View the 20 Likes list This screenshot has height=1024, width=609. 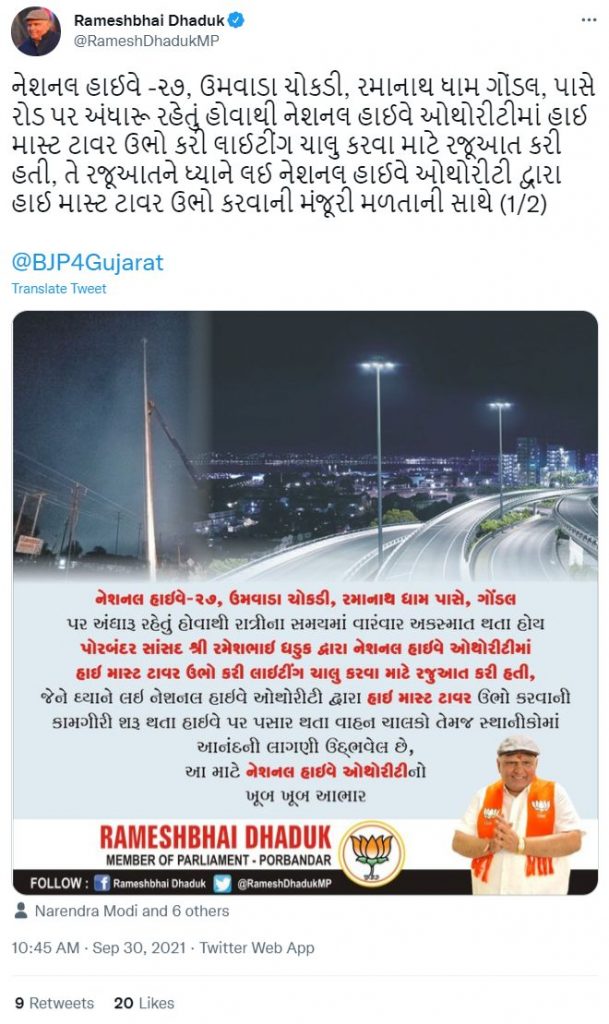coord(144,1003)
